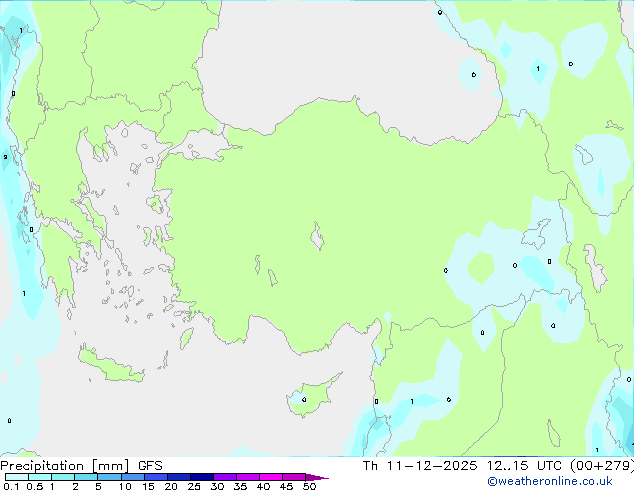Select the legend swatch between 2 and 5
The image size is (634, 490).
[86, 477]
